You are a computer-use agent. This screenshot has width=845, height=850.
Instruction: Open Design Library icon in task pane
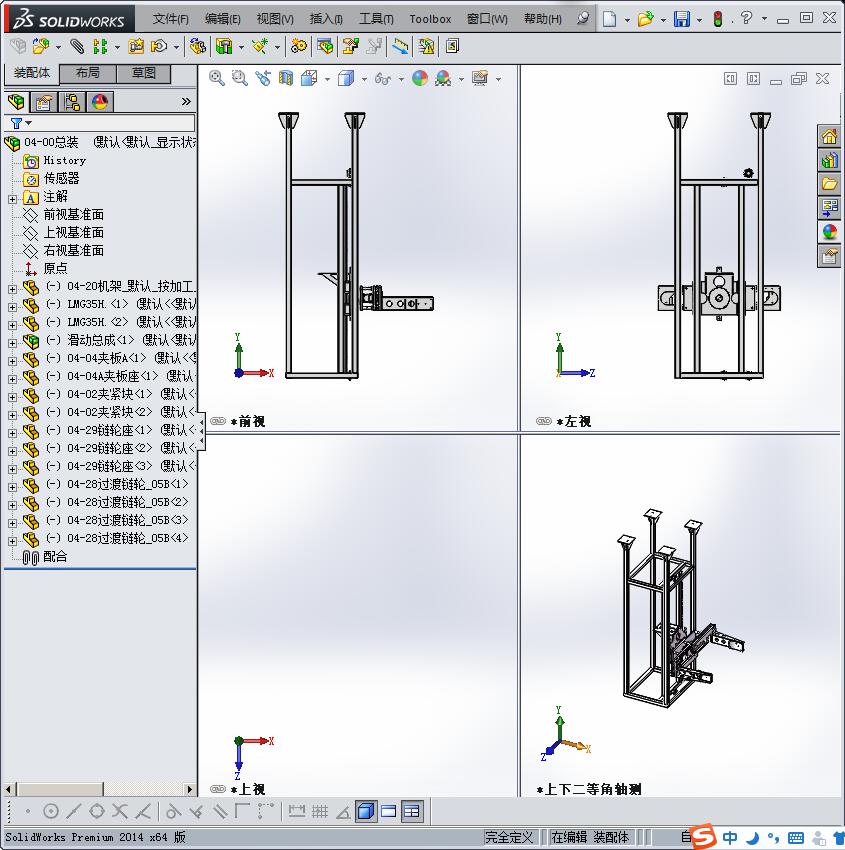tap(829, 160)
